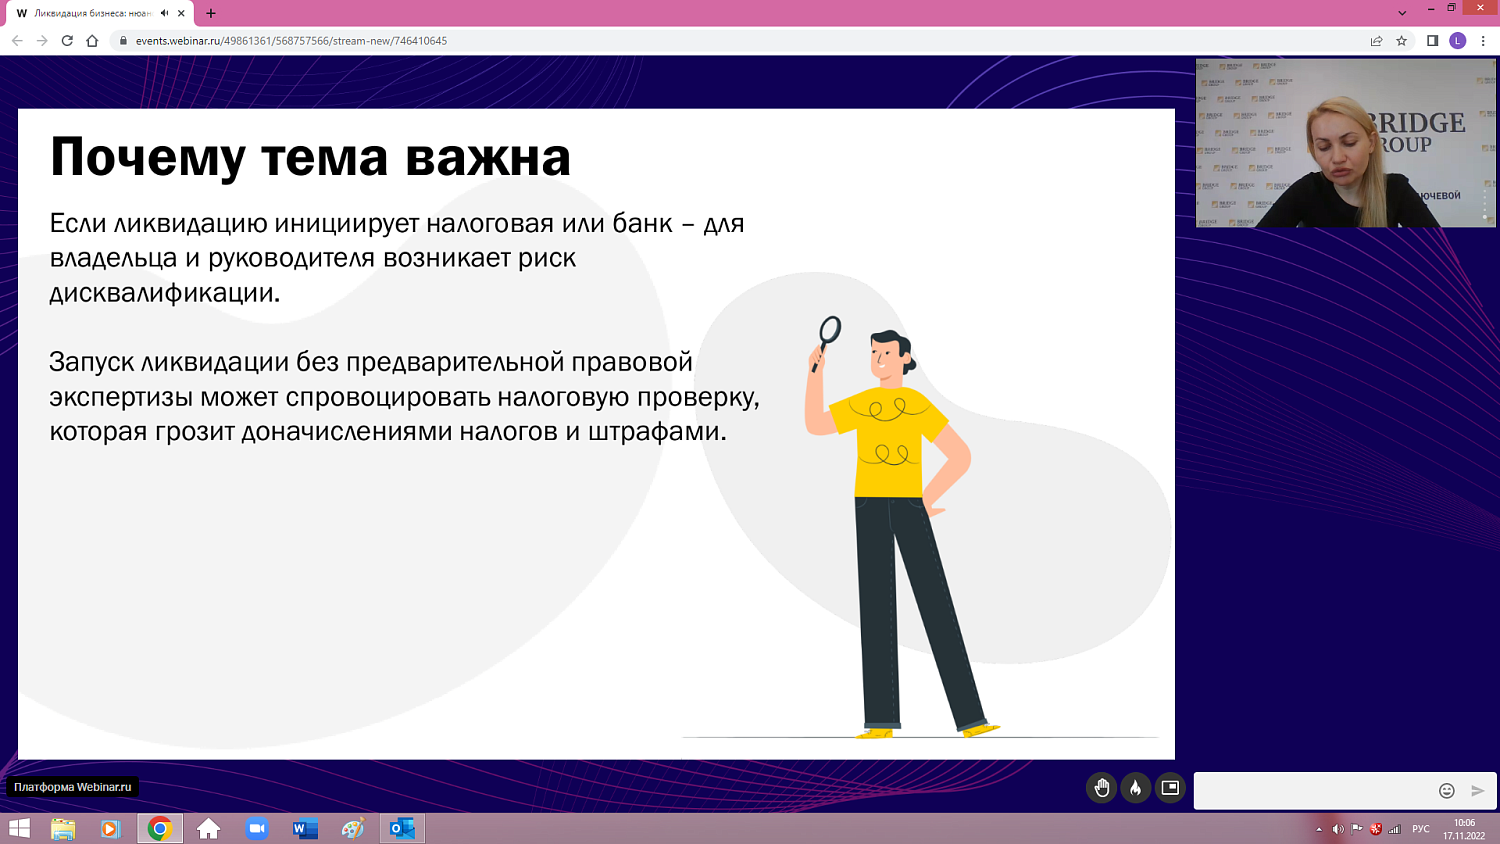Expand hidden system tray icons
The height and width of the screenshot is (844, 1500).
(1321, 828)
